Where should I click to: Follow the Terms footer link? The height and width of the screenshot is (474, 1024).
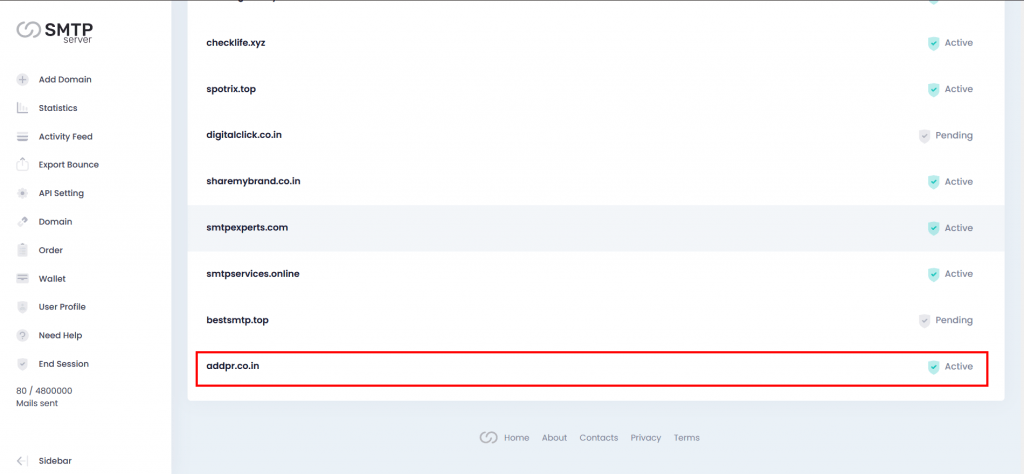[686, 437]
